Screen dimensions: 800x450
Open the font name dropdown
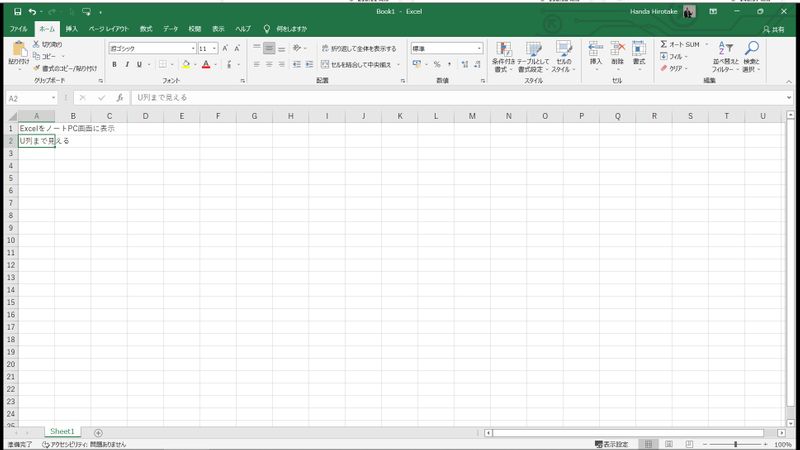[193, 48]
